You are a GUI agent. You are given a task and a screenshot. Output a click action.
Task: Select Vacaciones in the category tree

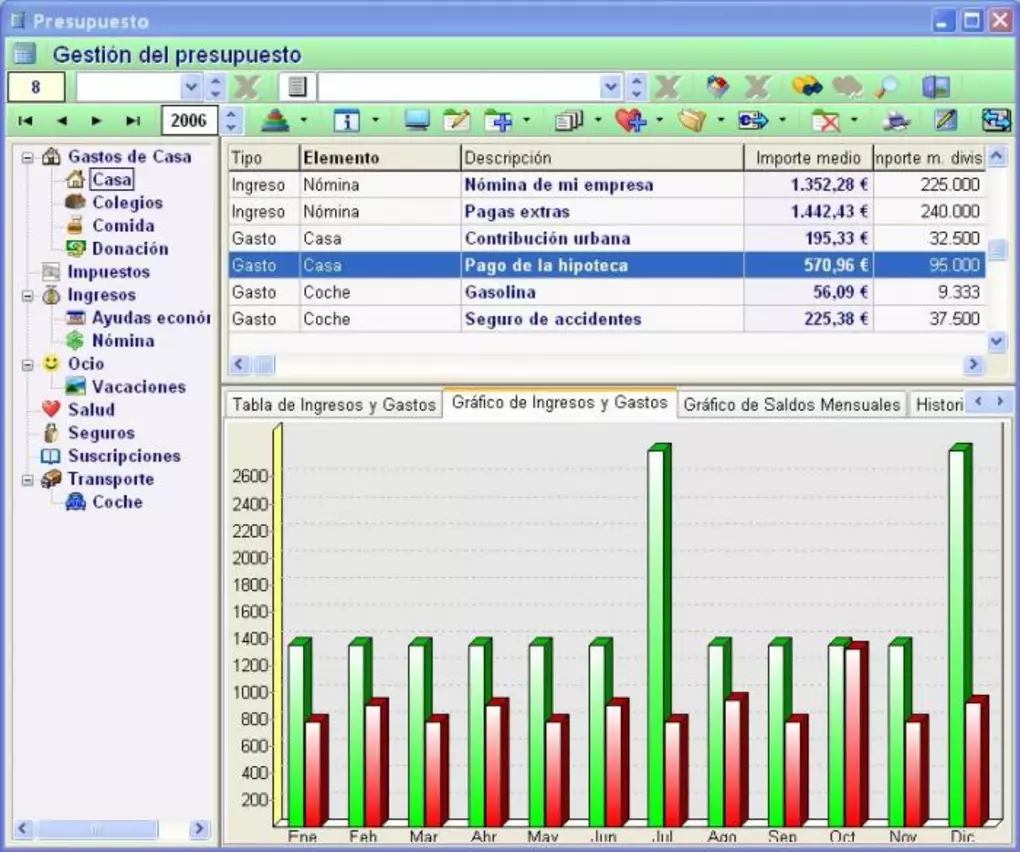point(138,387)
